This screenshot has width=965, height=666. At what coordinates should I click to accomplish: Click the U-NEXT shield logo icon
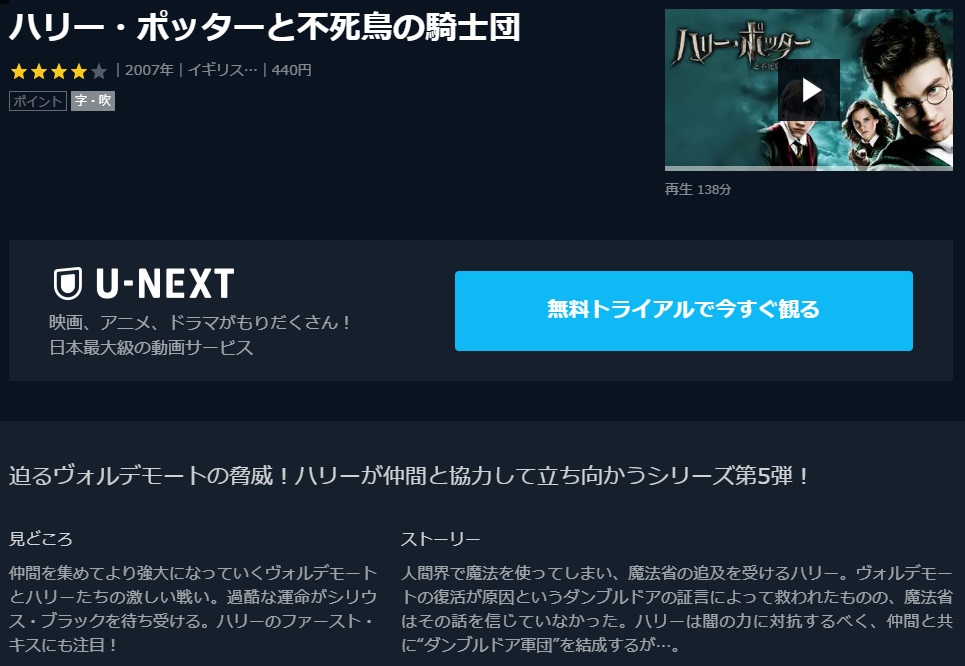(x=68, y=284)
